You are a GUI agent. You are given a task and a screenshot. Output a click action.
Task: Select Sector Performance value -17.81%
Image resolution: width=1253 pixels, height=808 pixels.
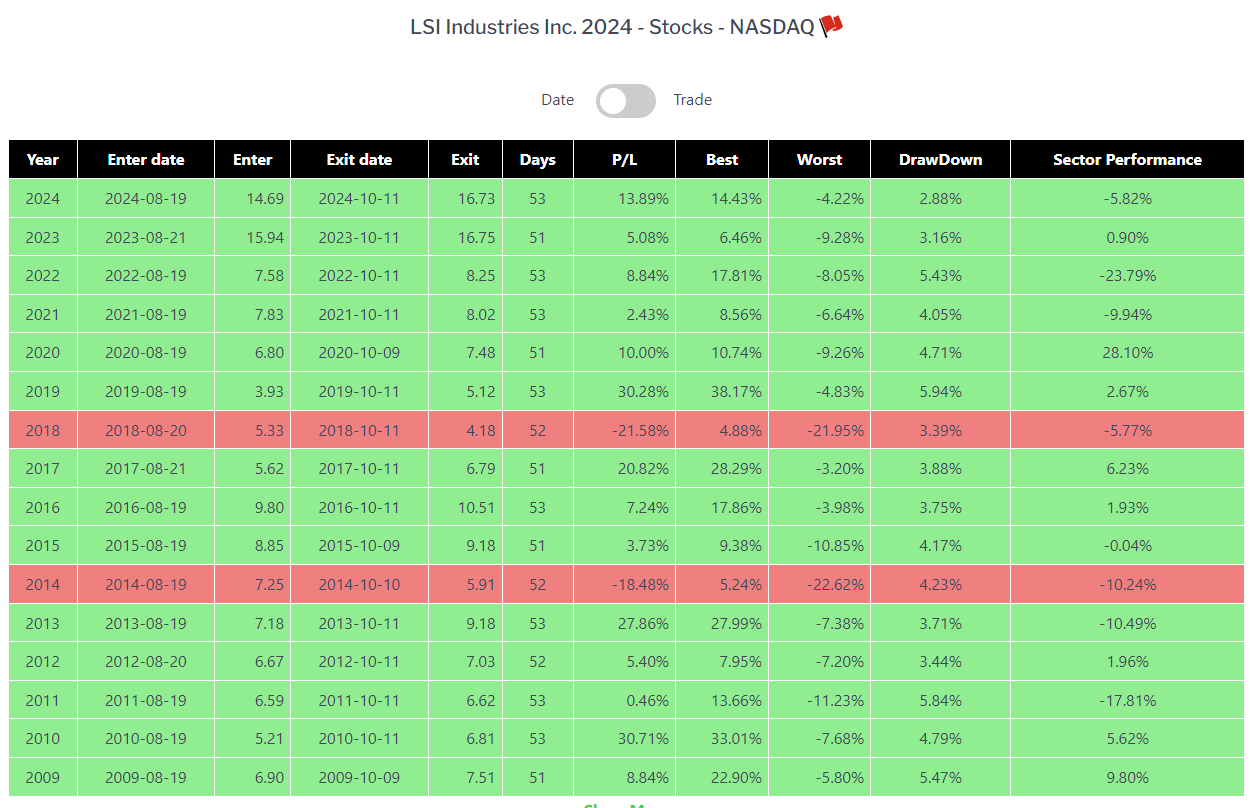(x=1128, y=701)
